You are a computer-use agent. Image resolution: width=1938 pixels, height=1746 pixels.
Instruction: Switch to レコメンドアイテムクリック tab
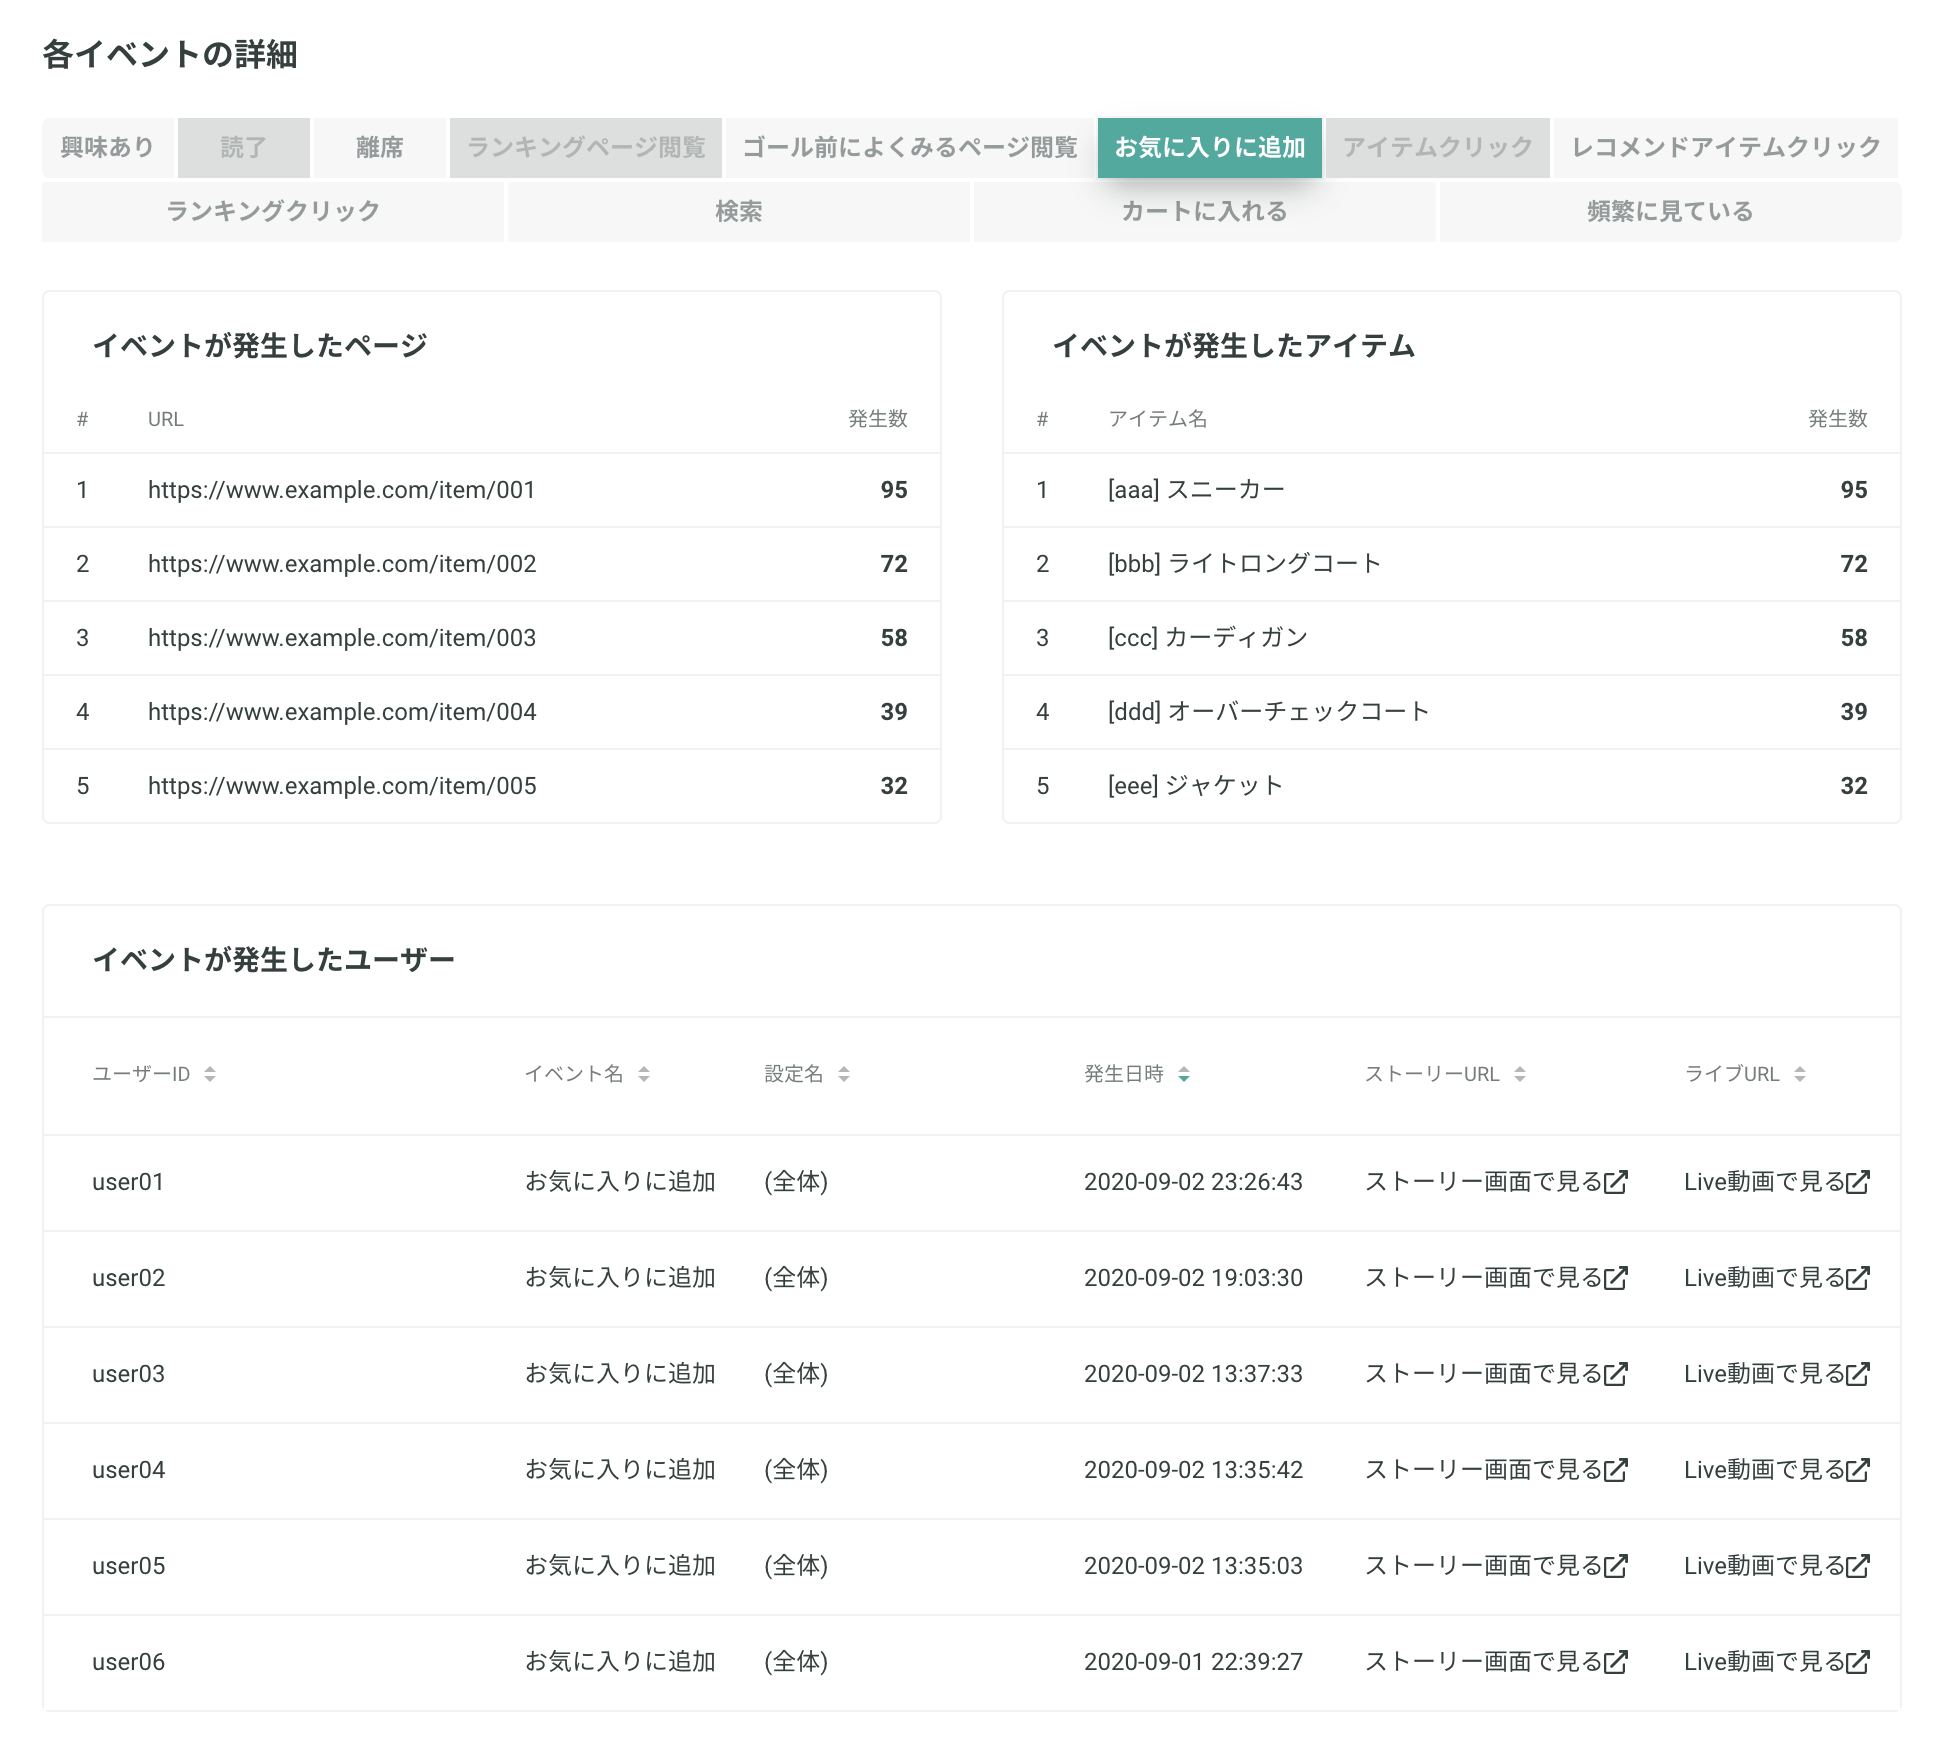click(x=1726, y=148)
